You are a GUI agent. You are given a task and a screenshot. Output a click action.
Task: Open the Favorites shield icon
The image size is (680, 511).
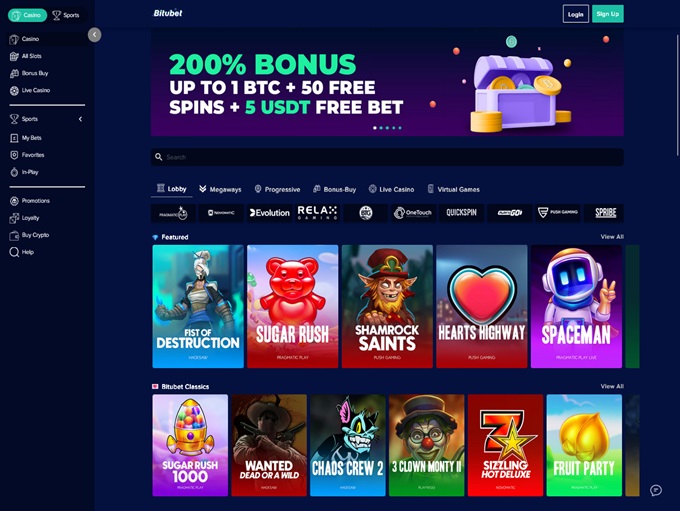(x=14, y=155)
